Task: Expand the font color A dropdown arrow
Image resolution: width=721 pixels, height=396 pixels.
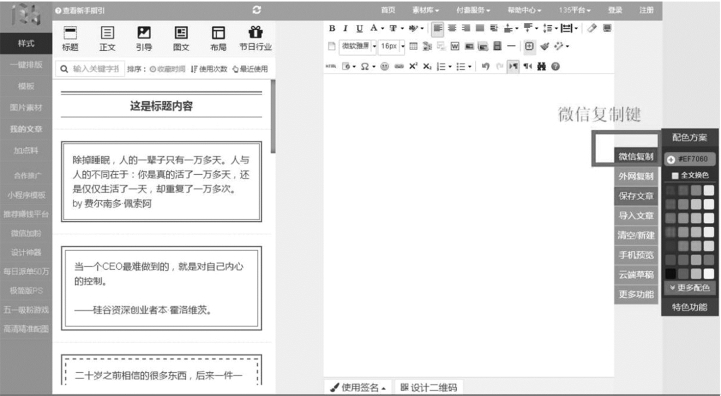Action: pos(382,29)
